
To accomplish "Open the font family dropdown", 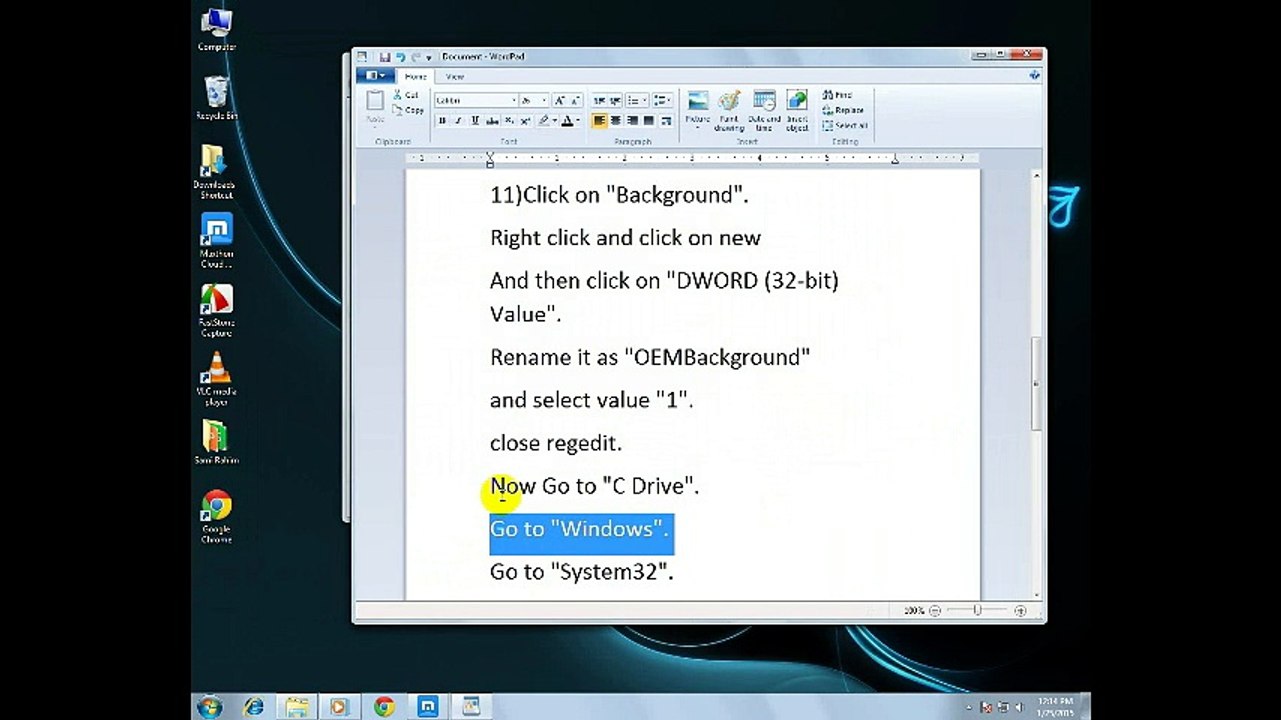I will pos(514,101).
